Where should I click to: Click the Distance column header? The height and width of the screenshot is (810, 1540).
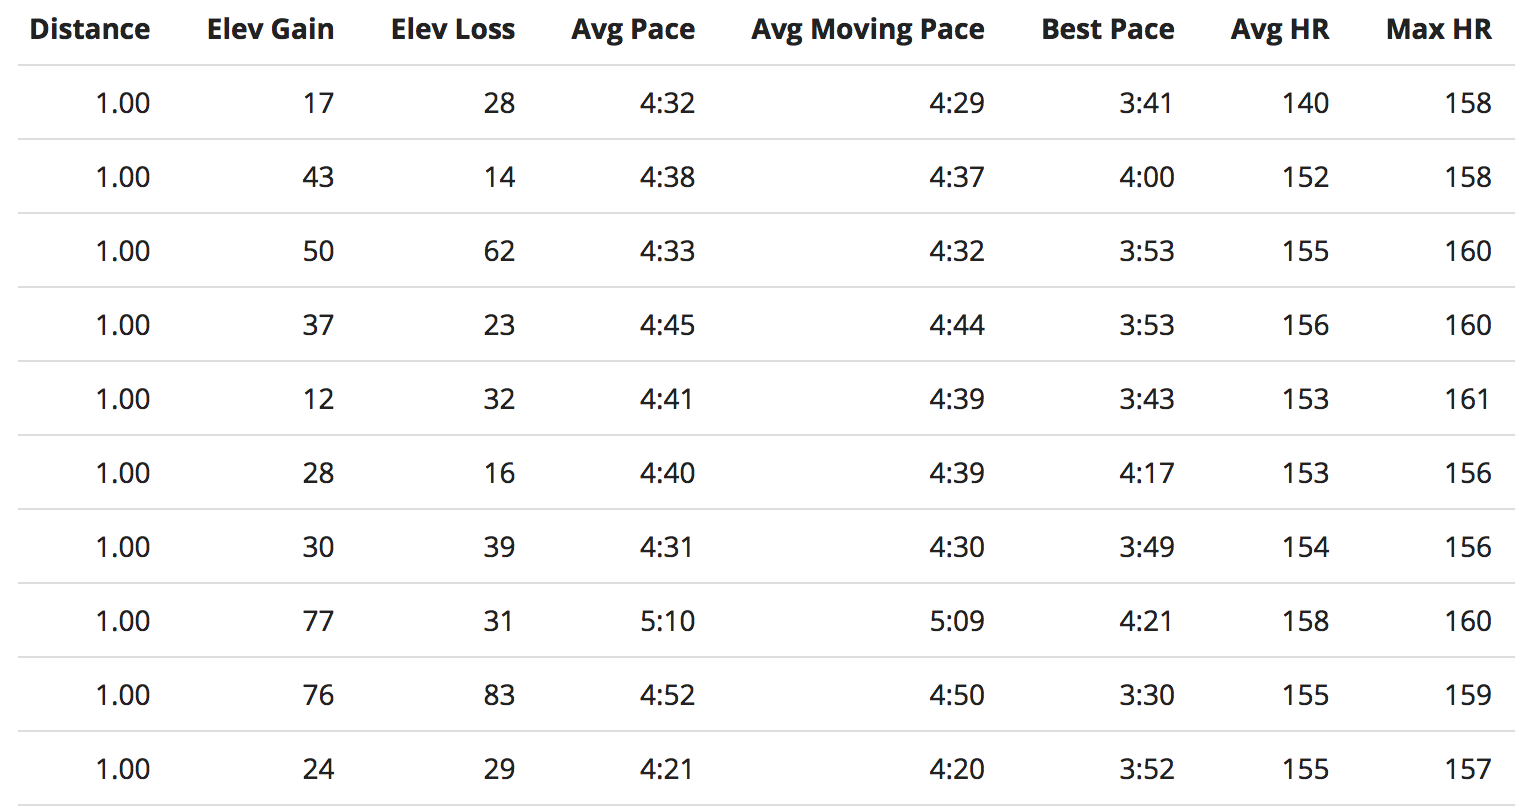pos(90,30)
